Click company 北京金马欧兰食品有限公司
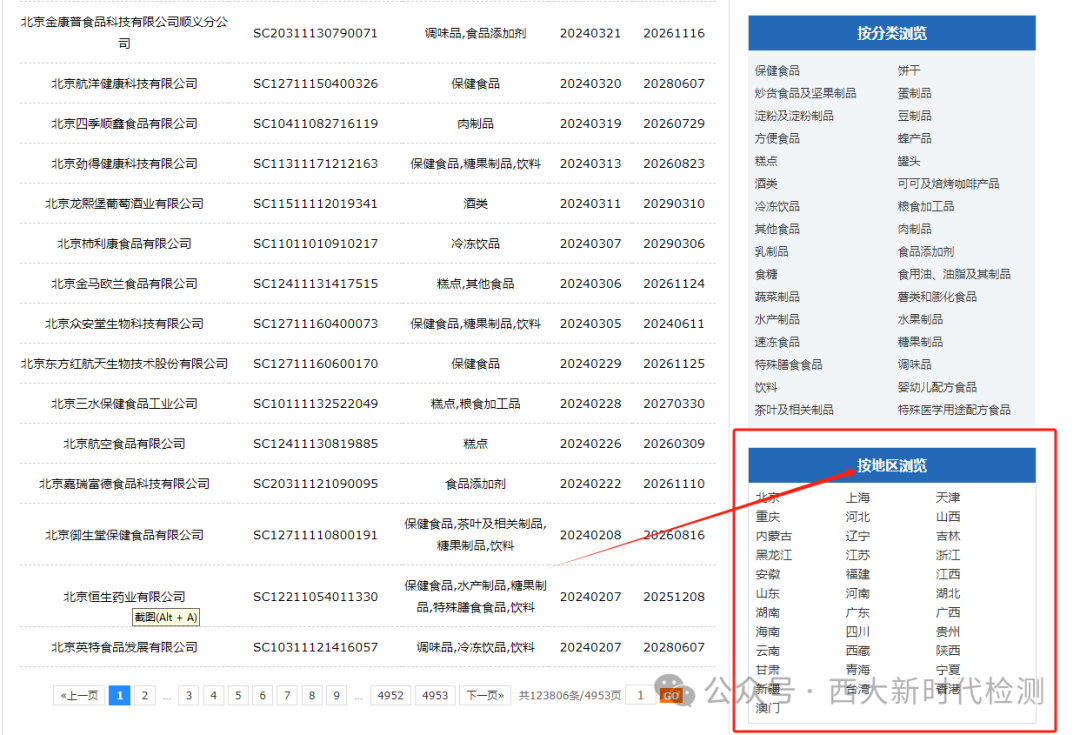The height and width of the screenshot is (735, 1080). tap(124, 283)
